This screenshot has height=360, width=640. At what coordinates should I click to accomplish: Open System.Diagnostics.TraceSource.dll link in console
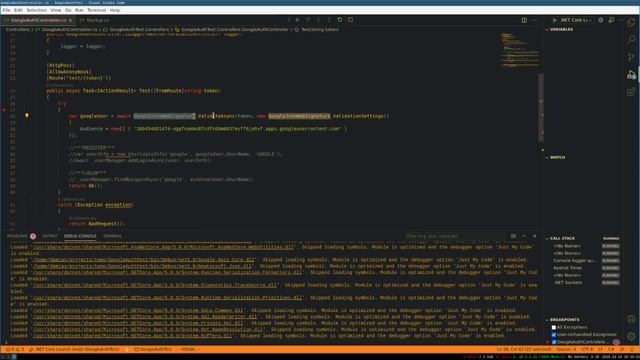pyautogui.click(x=155, y=285)
